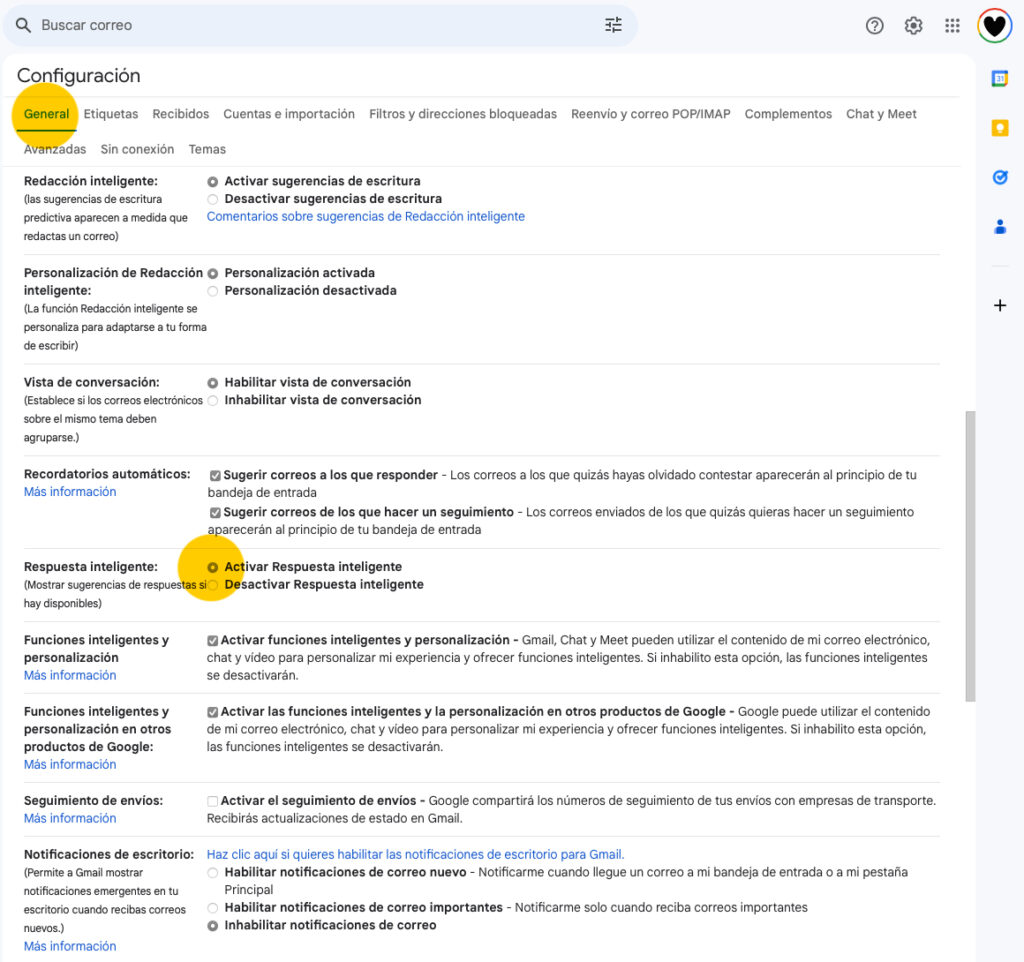The height and width of the screenshot is (962, 1024).
Task: Open the Complementos tab
Action: [x=788, y=114]
